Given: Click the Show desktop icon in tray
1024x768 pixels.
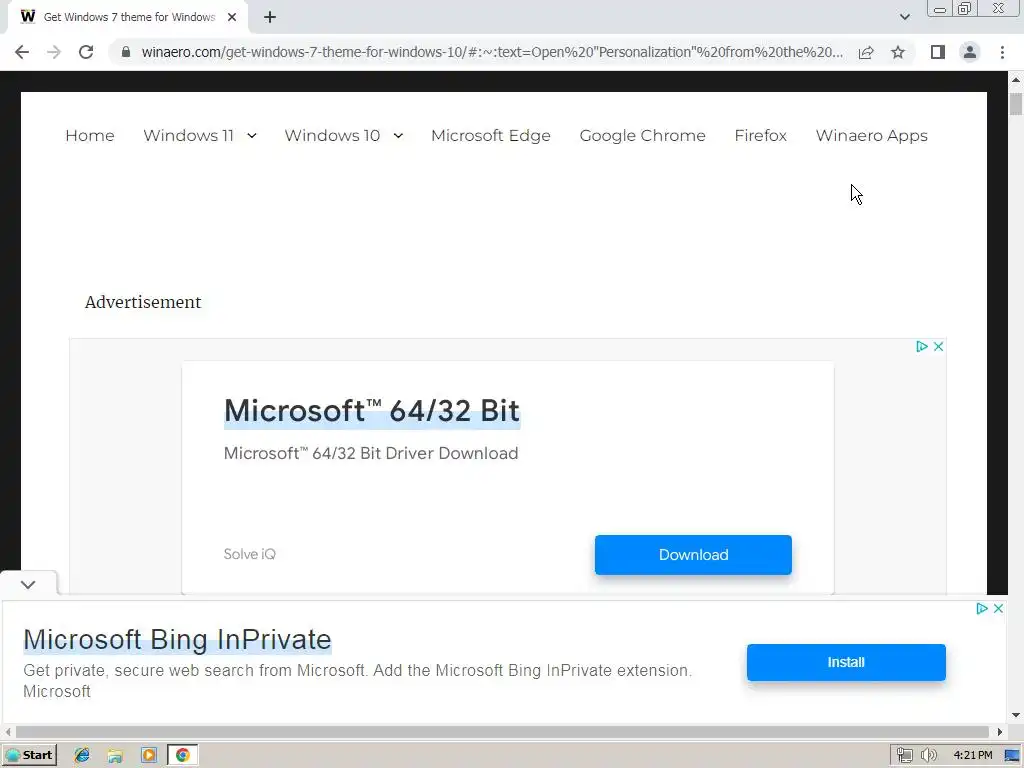Looking at the screenshot, I should pos(1013,756).
